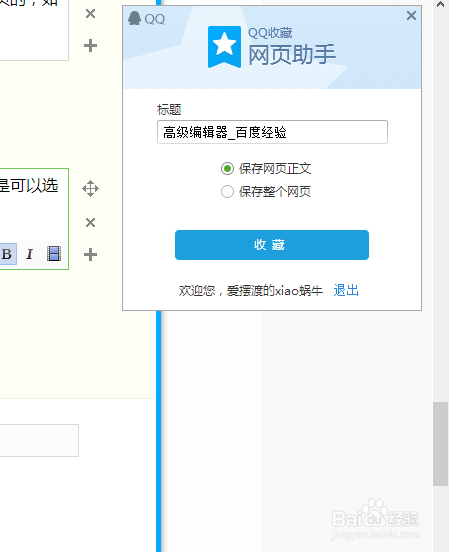Image resolution: width=449 pixels, height=552 pixels.
Task: Toggle Bold formatting in the editor
Action: point(7,254)
